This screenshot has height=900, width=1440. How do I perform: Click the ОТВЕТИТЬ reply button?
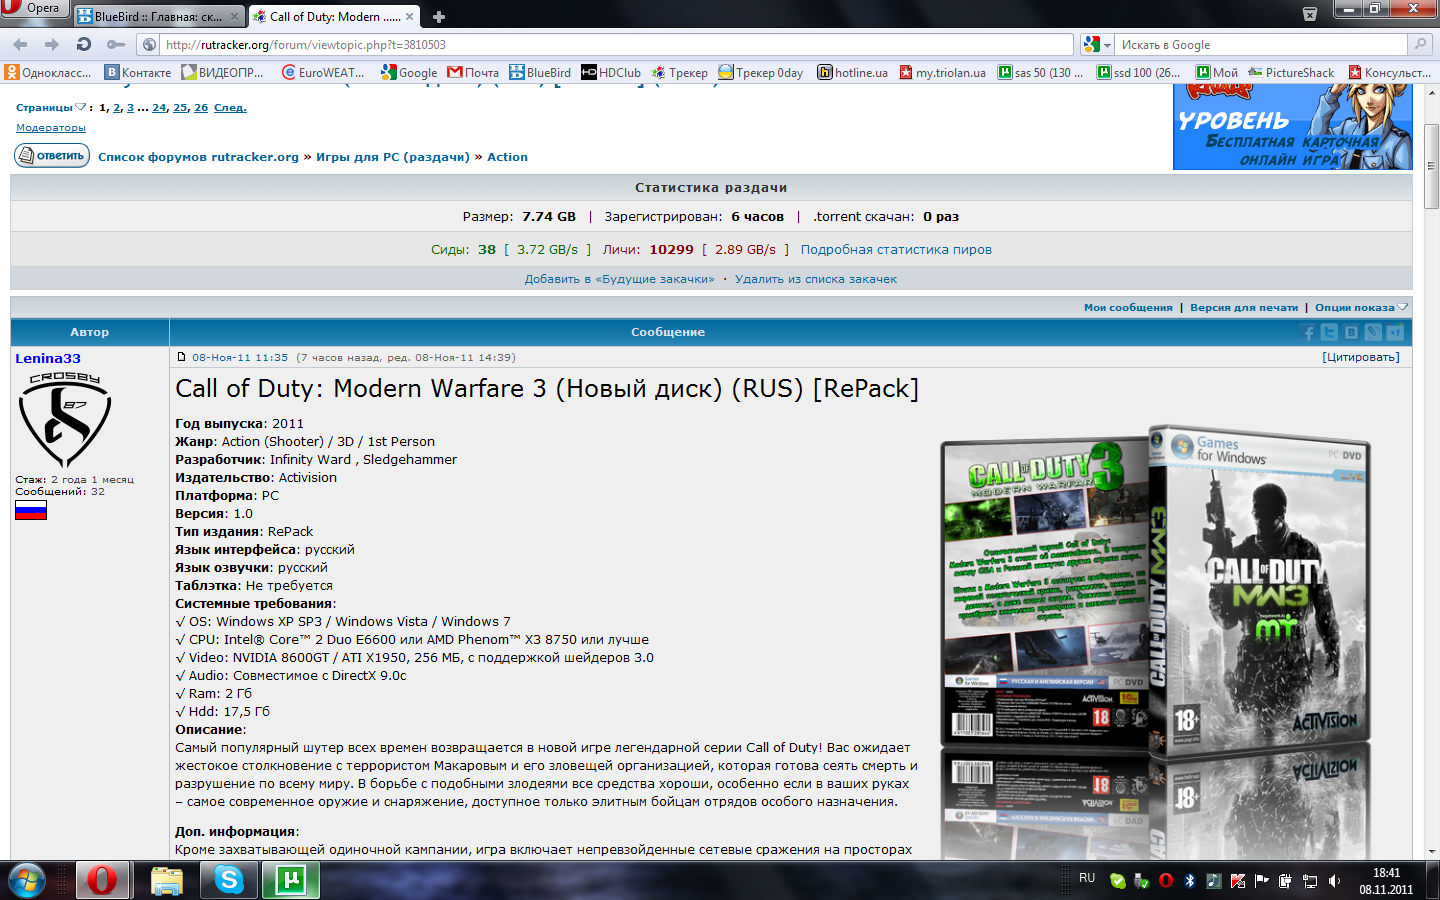tap(52, 156)
